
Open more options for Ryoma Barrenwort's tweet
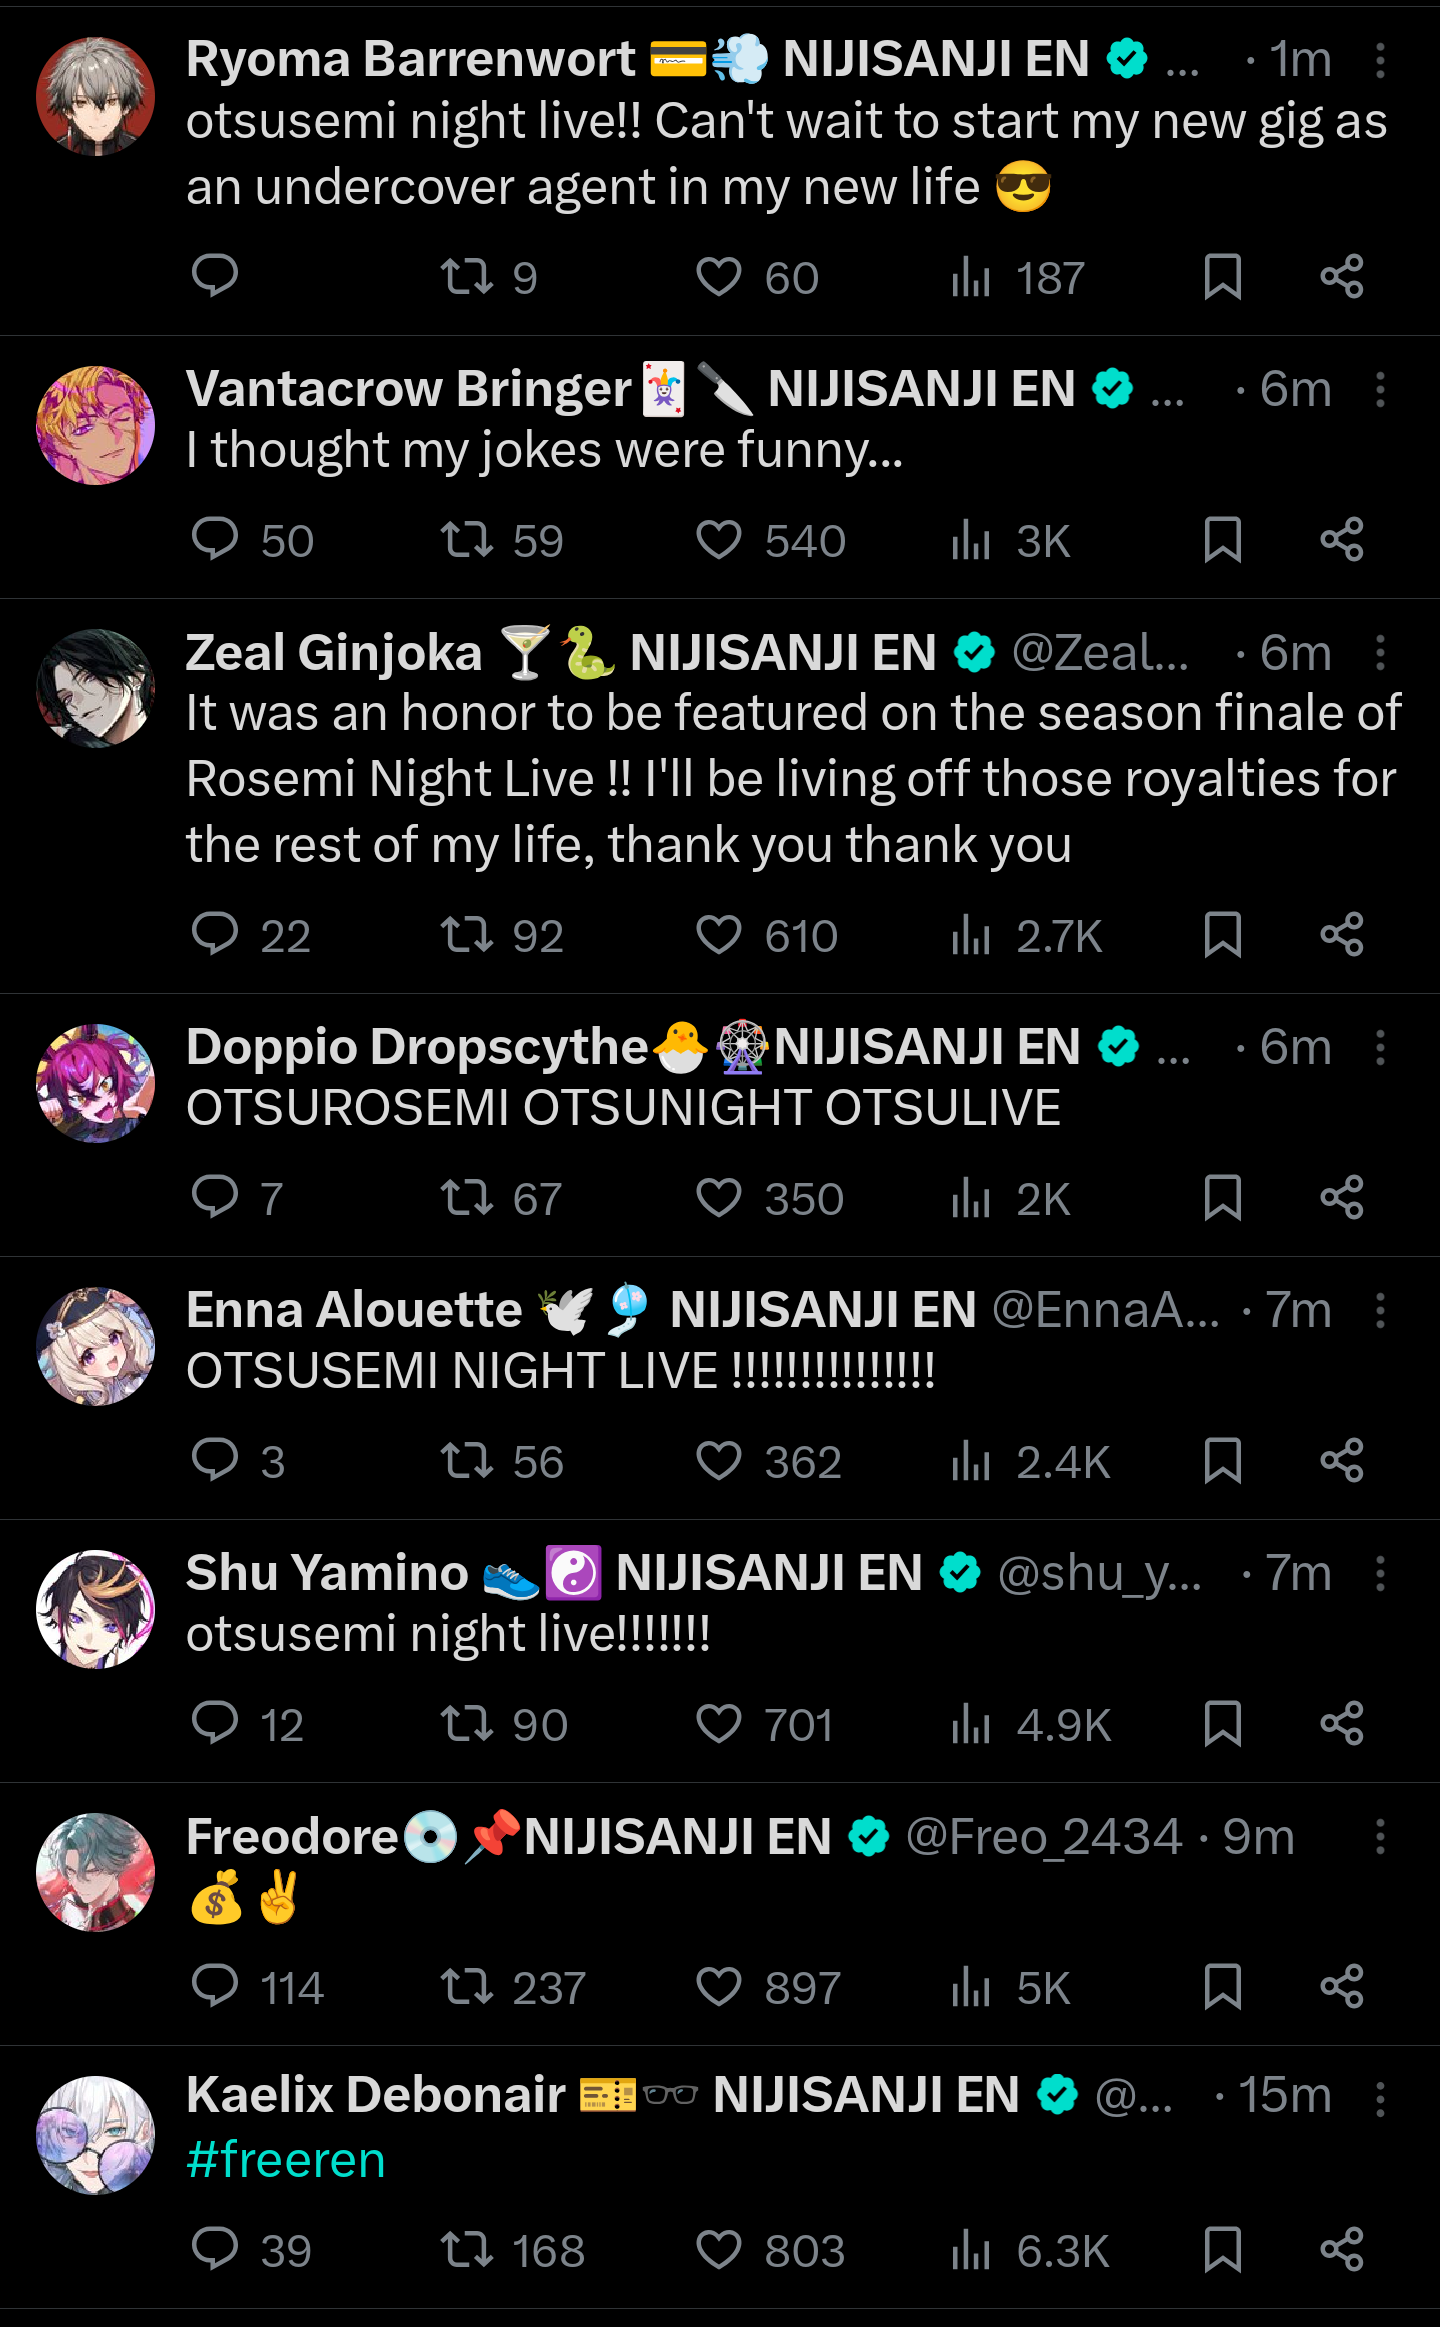pyautogui.click(x=1380, y=60)
